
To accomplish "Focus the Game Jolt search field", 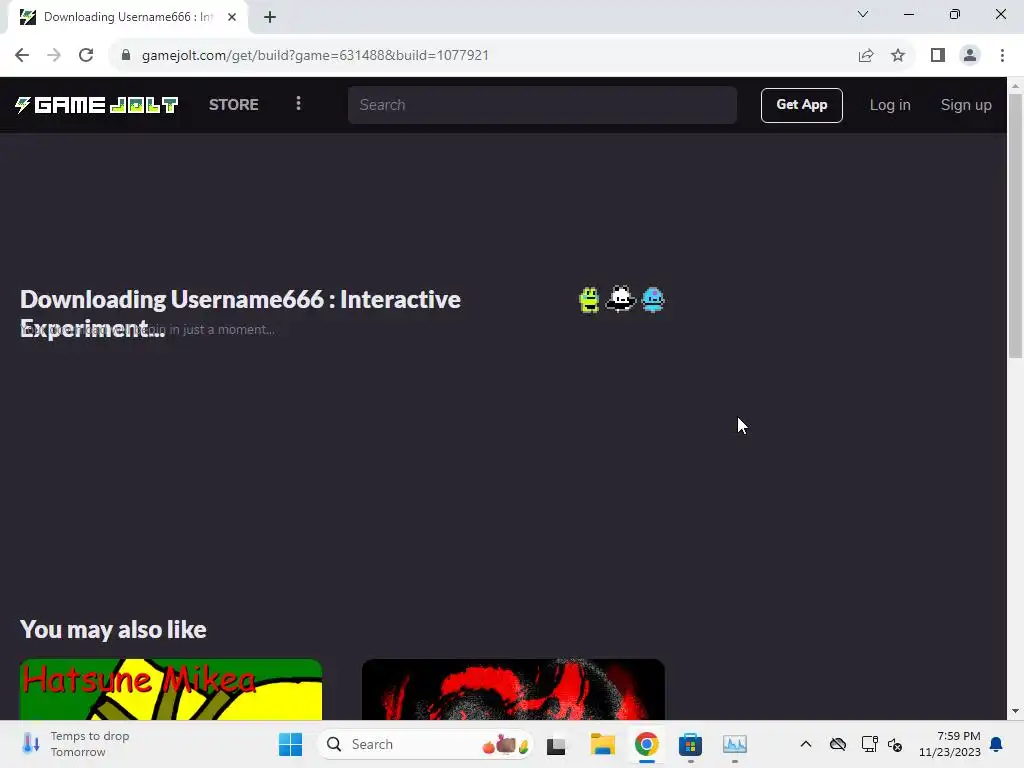I will 542,104.
